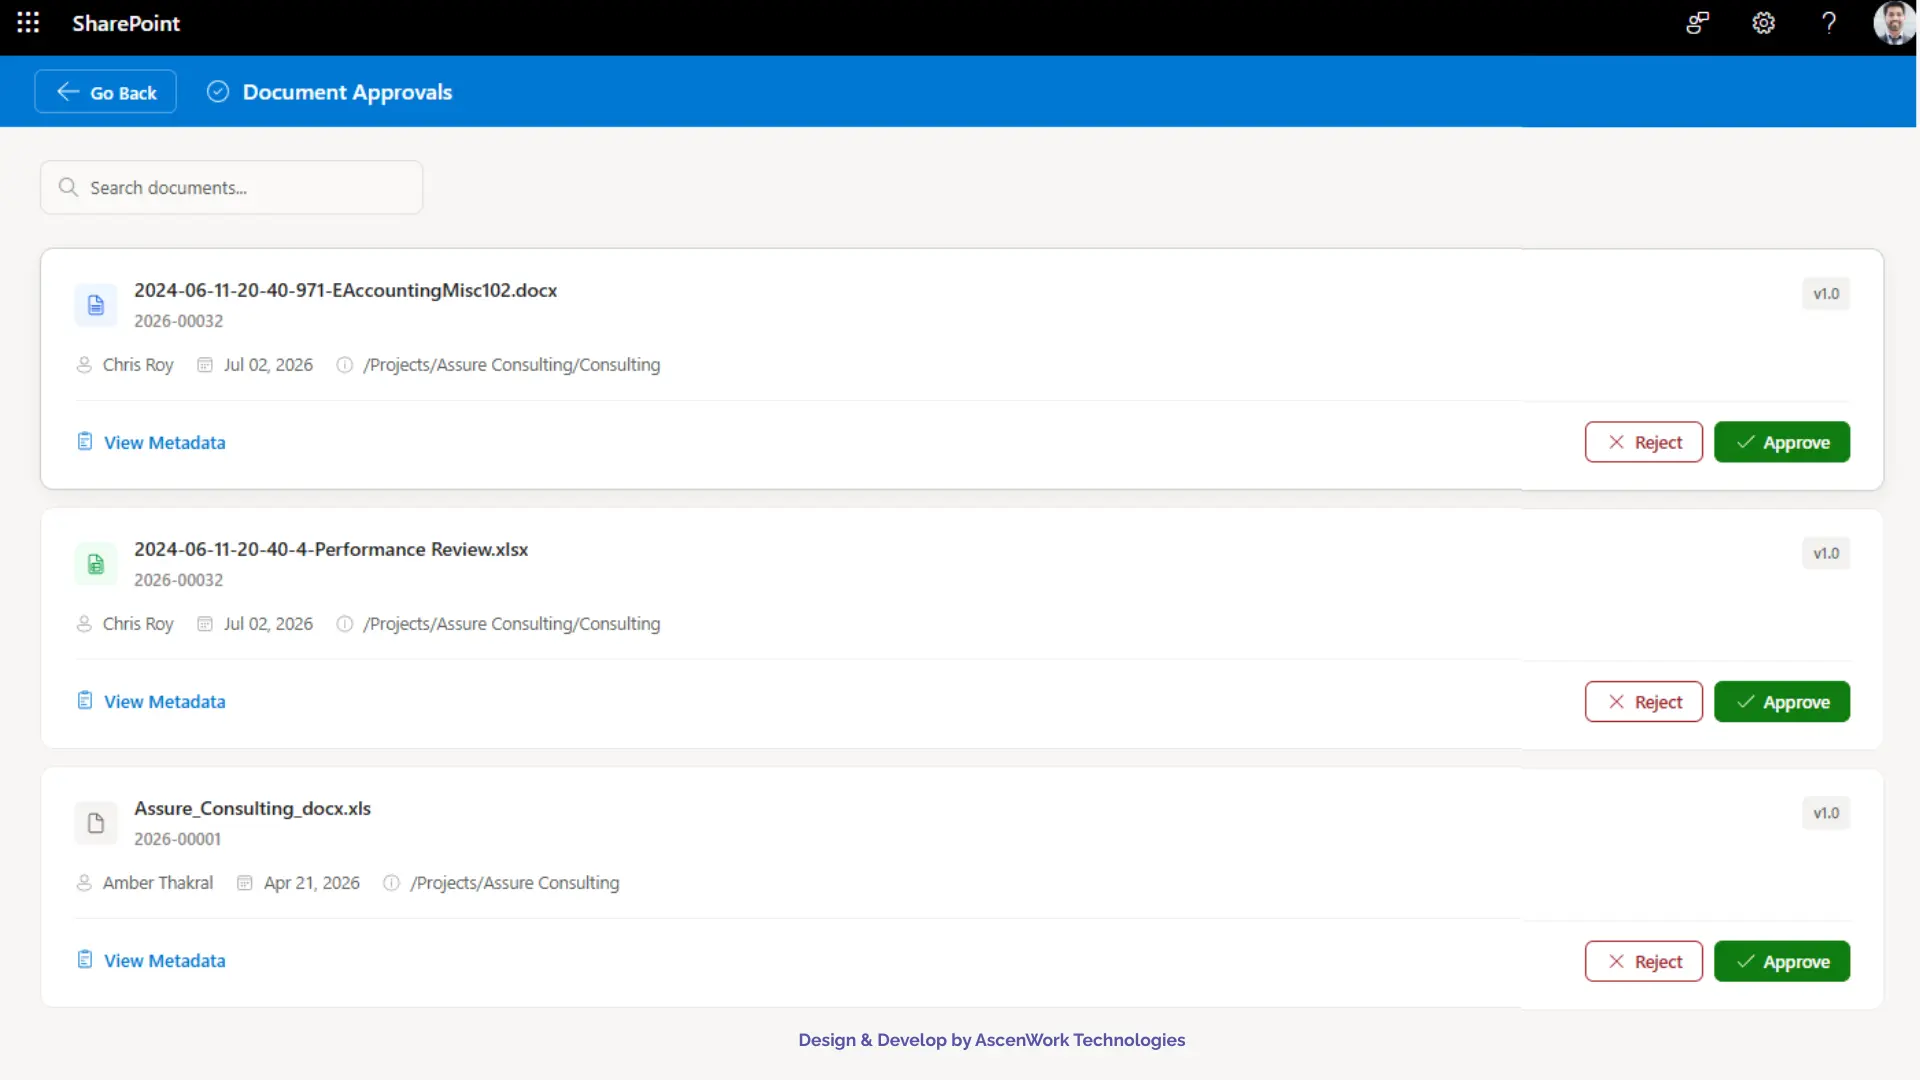View Metadata for EAccountingMisc102.docx

[151, 442]
